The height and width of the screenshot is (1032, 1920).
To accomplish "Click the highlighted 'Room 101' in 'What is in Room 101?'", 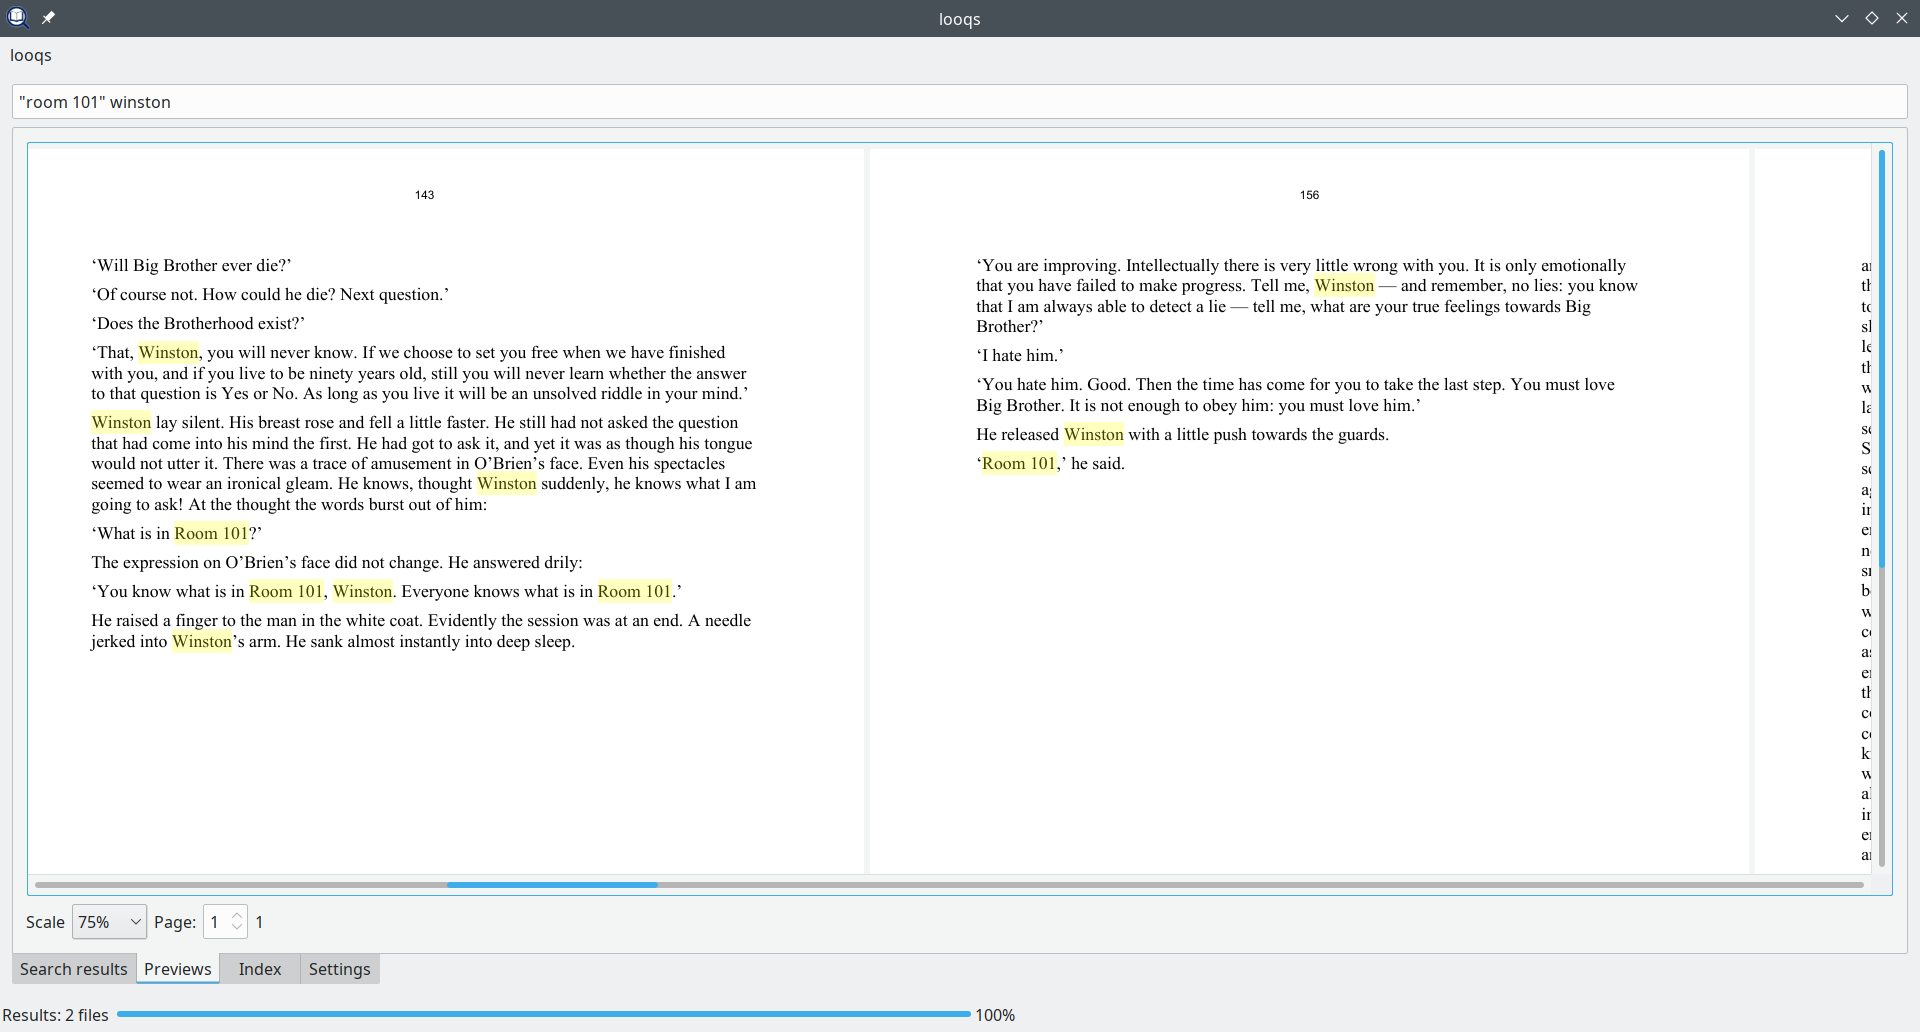I will tap(211, 533).
